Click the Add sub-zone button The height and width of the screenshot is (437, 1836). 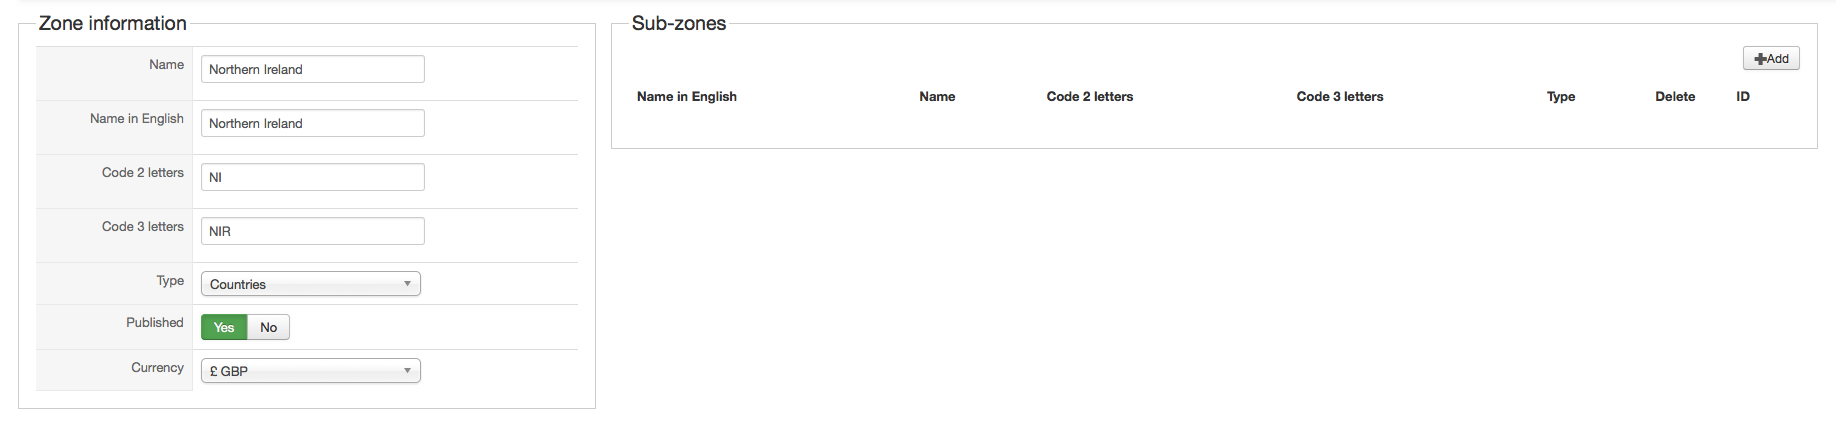tap(1771, 59)
